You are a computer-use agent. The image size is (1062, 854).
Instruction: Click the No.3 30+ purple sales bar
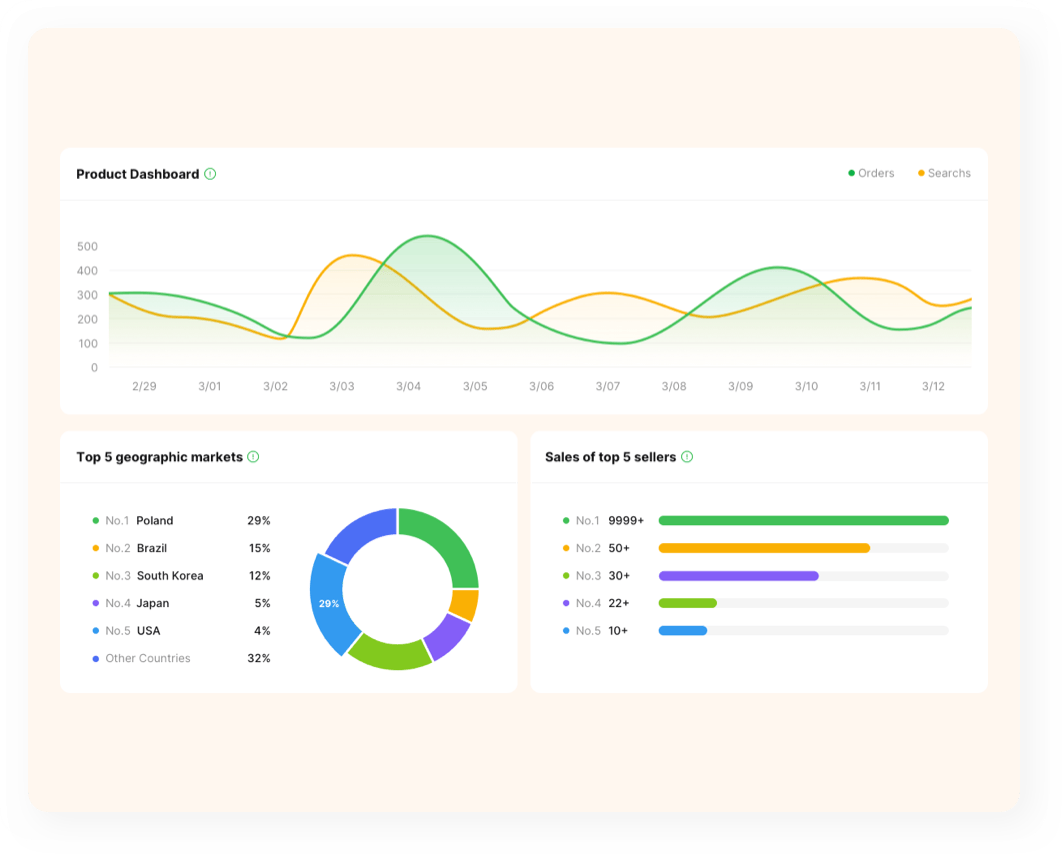click(738, 576)
